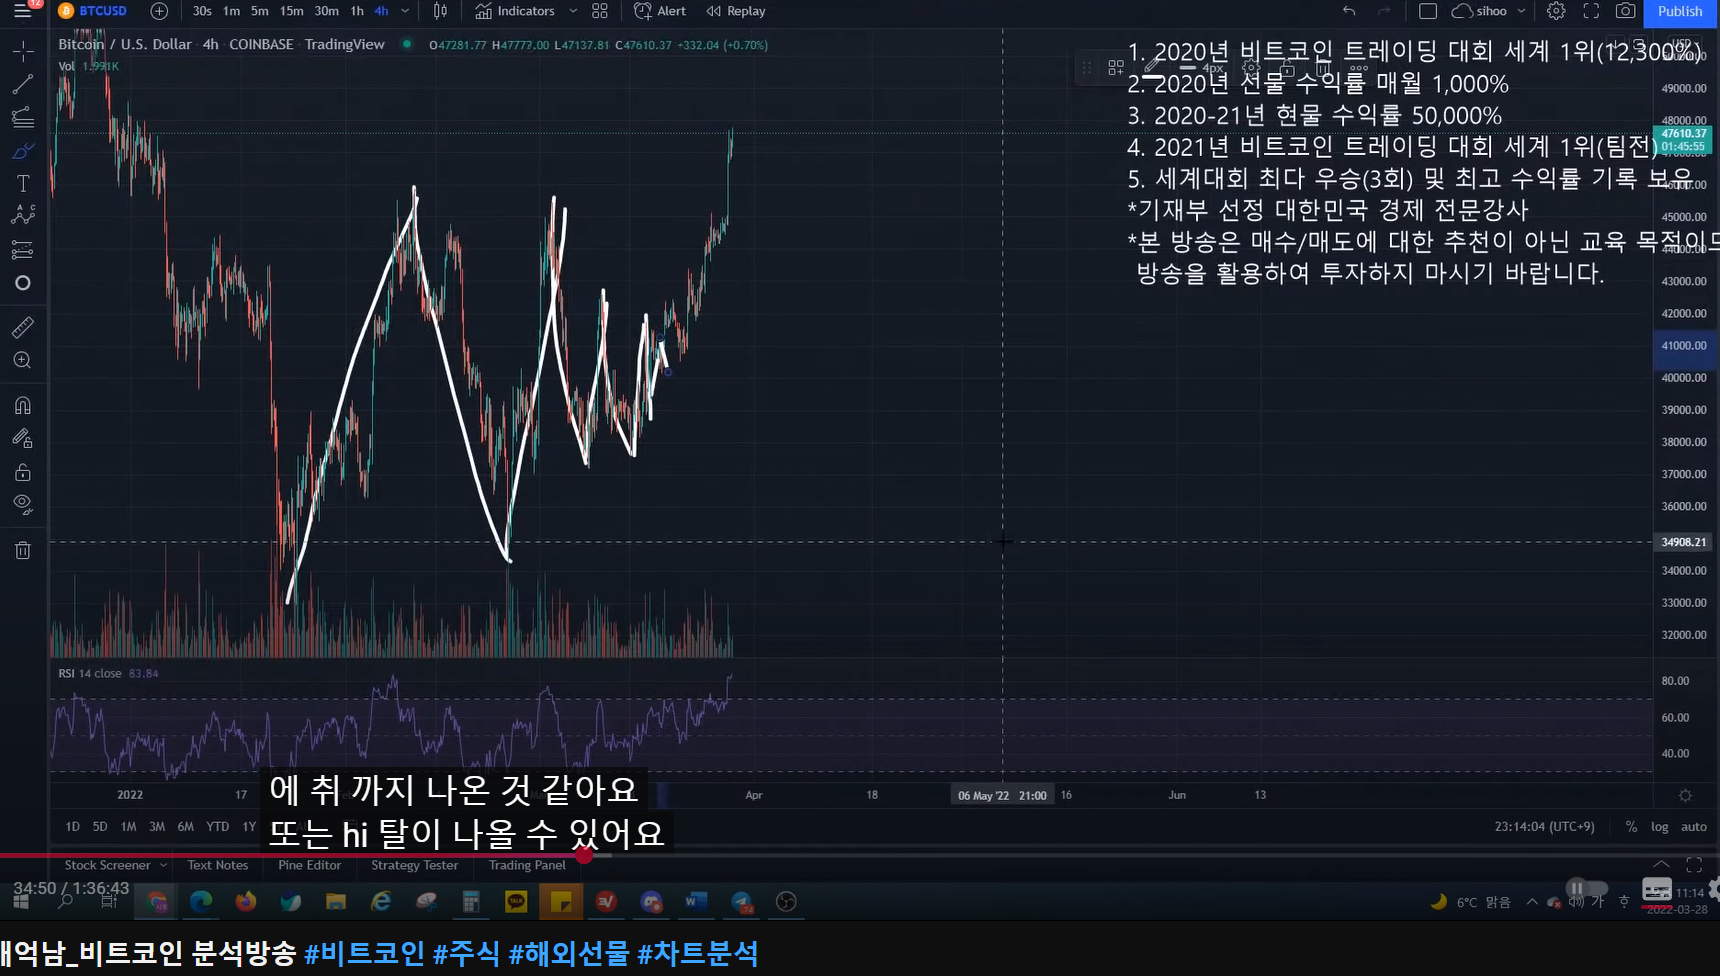
Task: Toggle lock all drawing tools
Action: [x=23, y=472]
